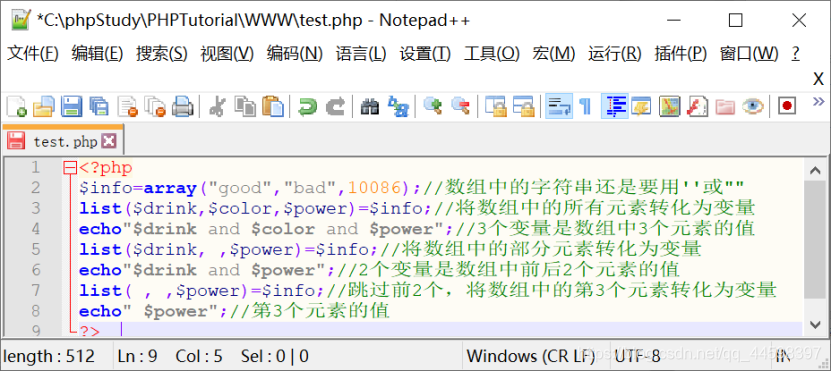The height and width of the screenshot is (372, 831).
Task: Open the 搜索(S) menu
Action: coord(162,54)
